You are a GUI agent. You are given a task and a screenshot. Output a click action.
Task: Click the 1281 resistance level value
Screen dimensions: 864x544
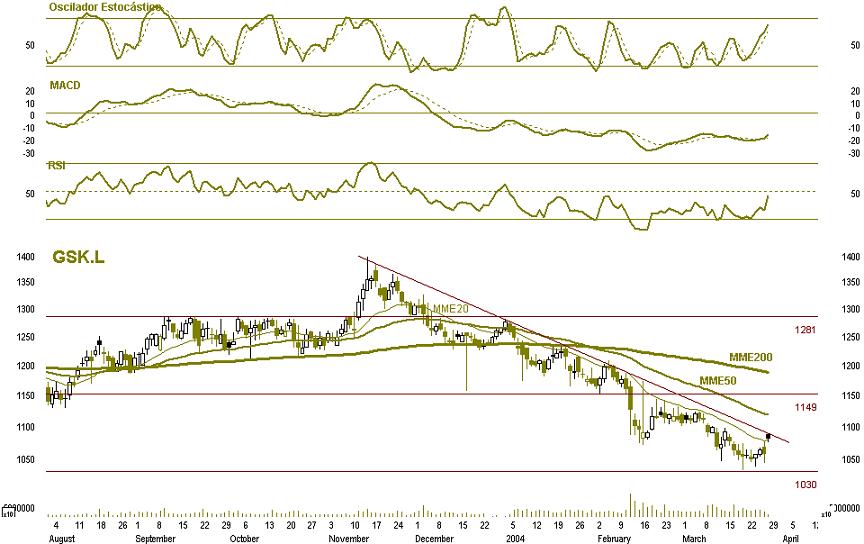pos(805,330)
